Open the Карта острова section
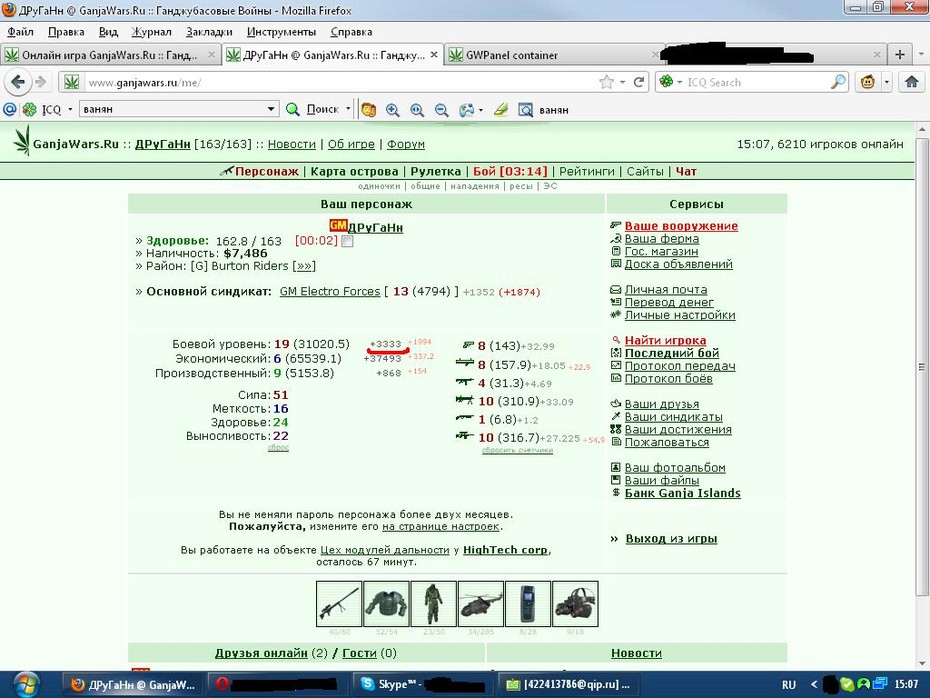This screenshot has width=930, height=698. (x=355, y=171)
